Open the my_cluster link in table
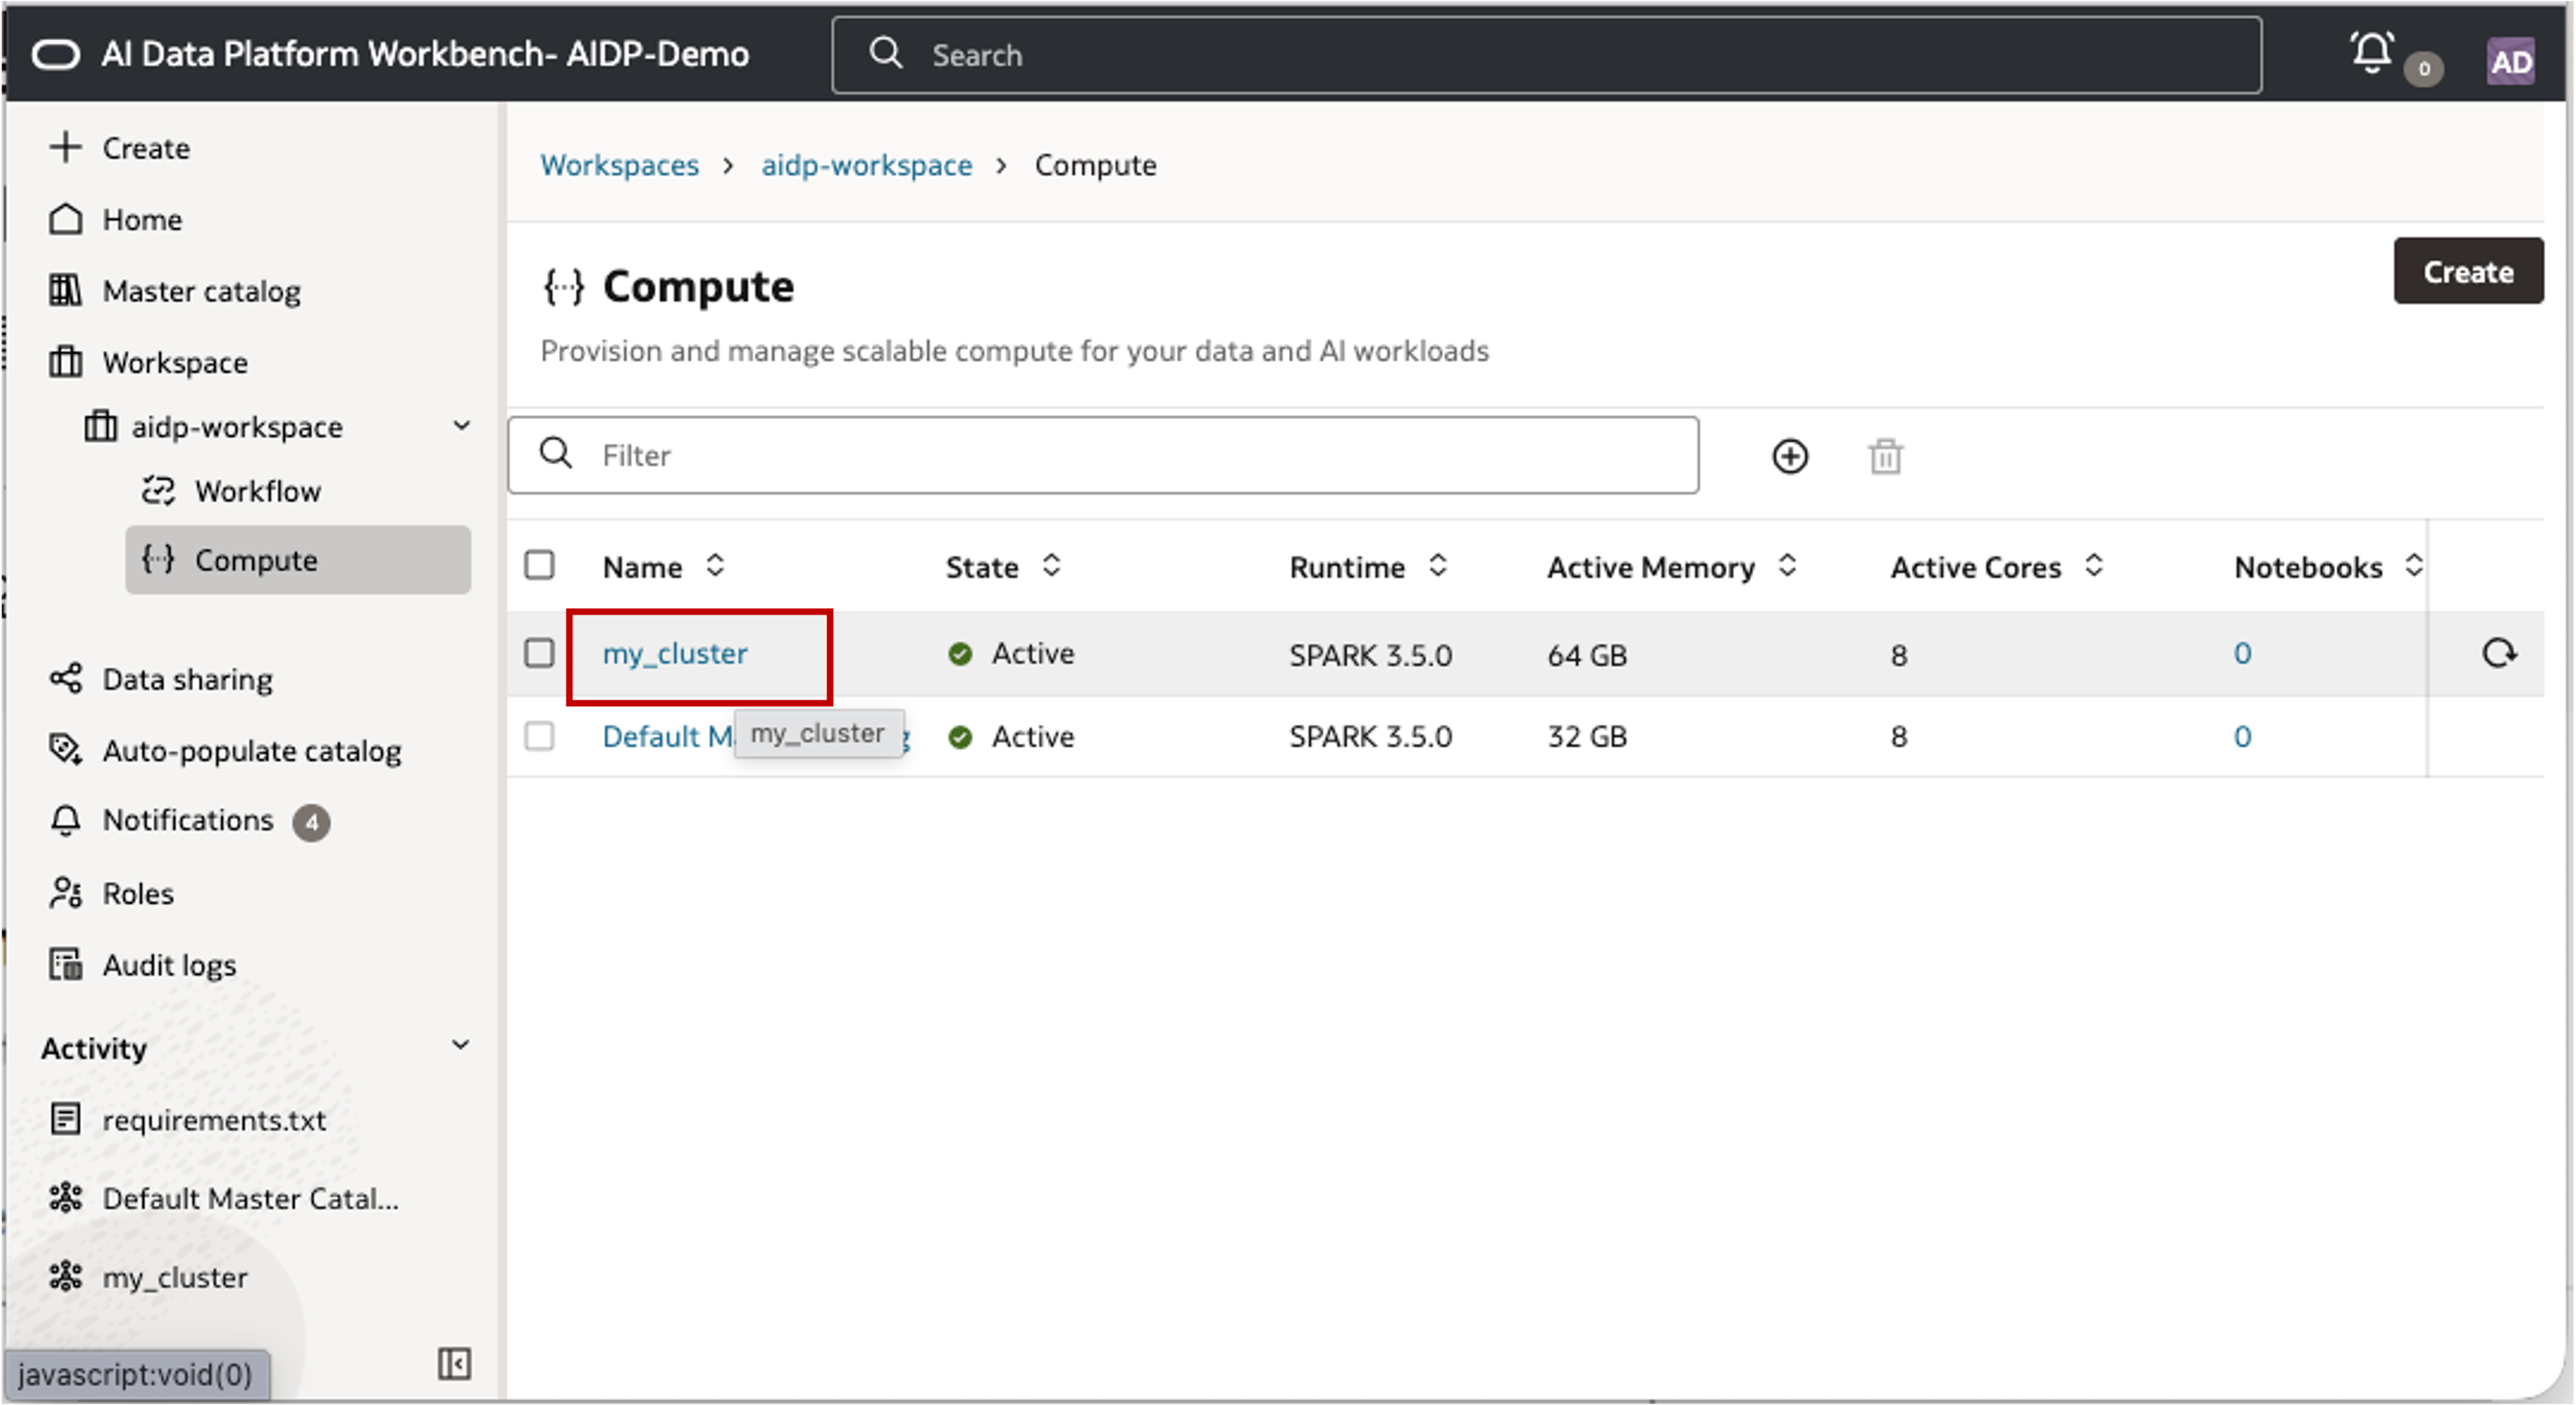The height and width of the screenshot is (1405, 2576). pyautogui.click(x=675, y=654)
